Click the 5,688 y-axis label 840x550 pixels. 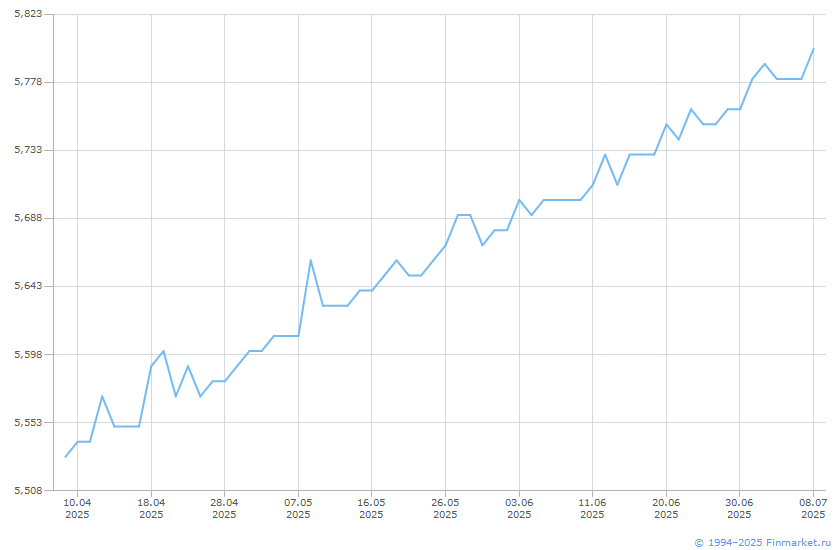pyautogui.click(x=28, y=218)
